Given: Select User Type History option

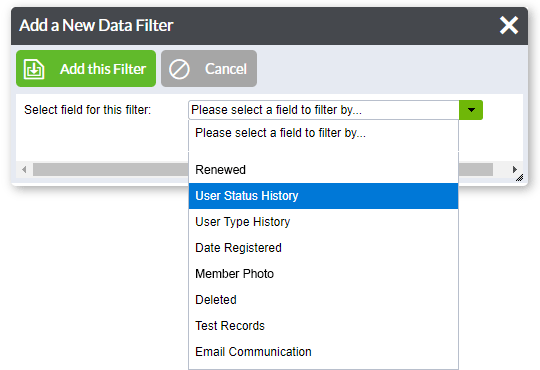Looking at the screenshot, I should click(323, 222).
